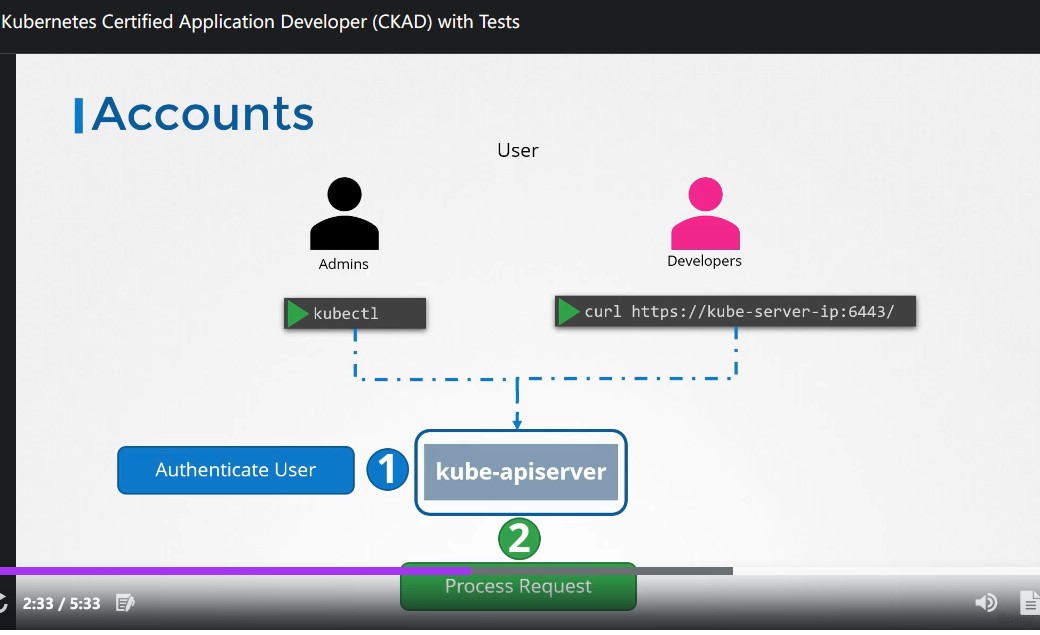Viewport: 1040px width, 635px height.
Task: Click the 2:33 / 5:33 time display
Action: click(x=62, y=603)
